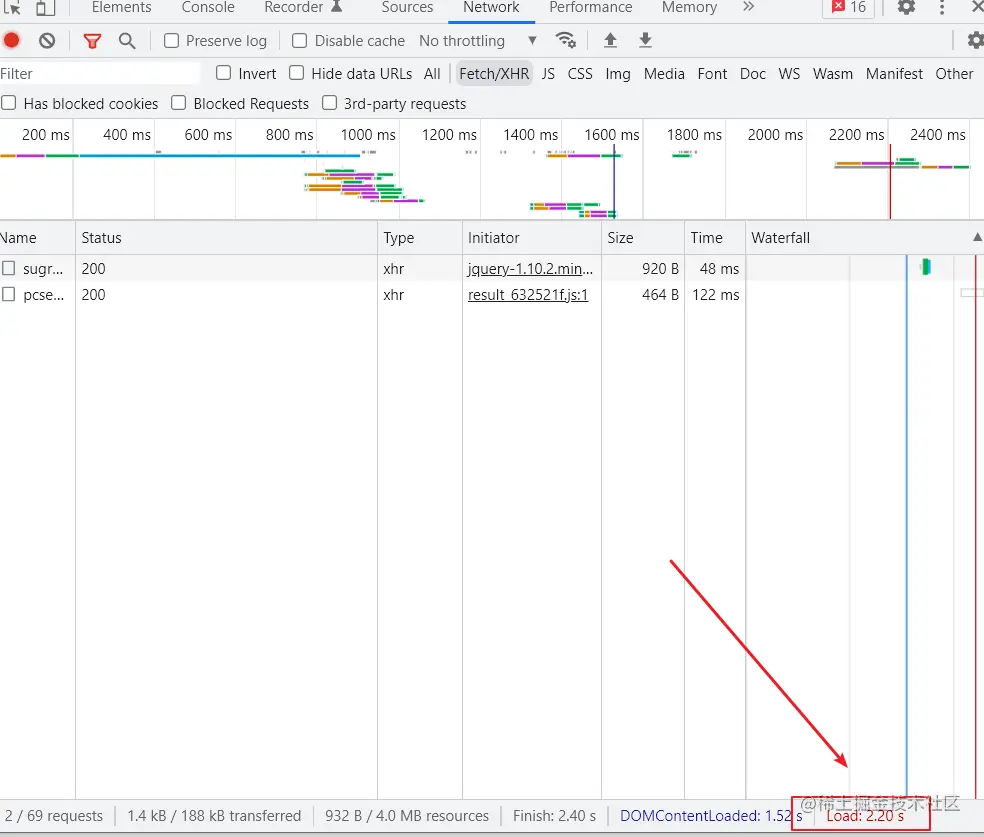The height and width of the screenshot is (837, 984).
Task: Open the Memory tab
Action: (689, 8)
